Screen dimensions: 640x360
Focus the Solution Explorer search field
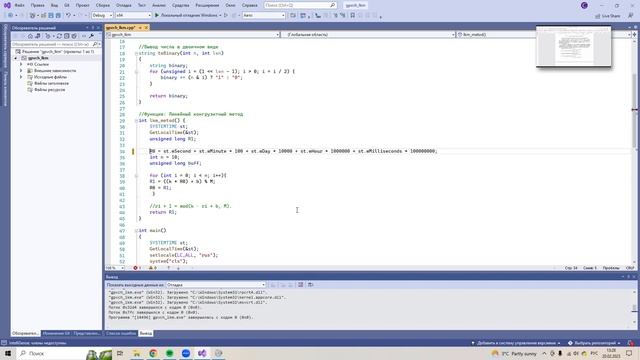[x=55, y=44]
